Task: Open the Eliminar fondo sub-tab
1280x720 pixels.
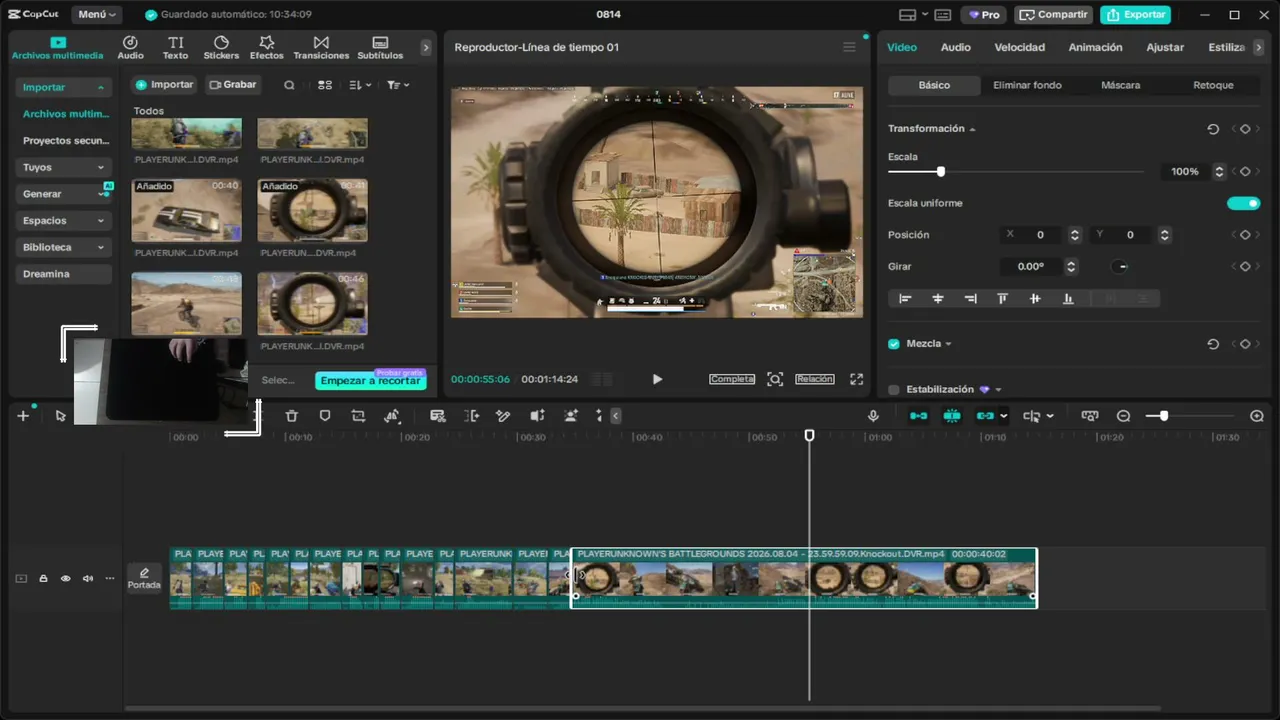Action: pyautogui.click(x=1027, y=85)
